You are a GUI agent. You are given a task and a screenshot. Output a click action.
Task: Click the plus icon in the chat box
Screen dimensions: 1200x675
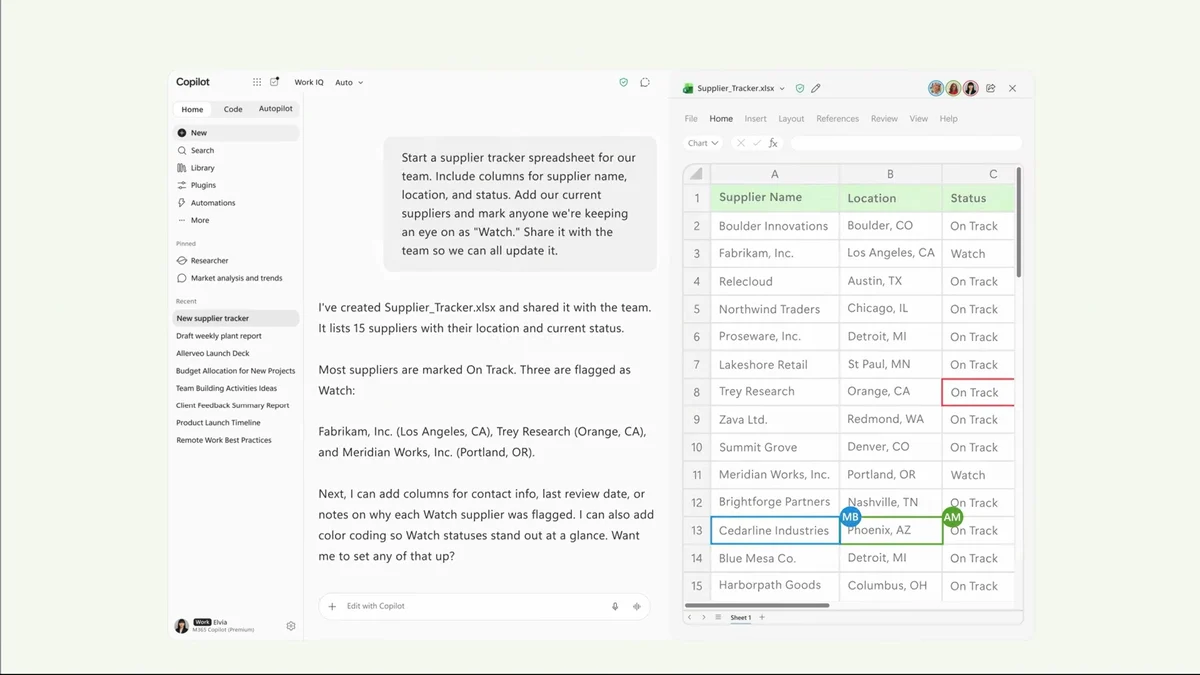coord(332,606)
